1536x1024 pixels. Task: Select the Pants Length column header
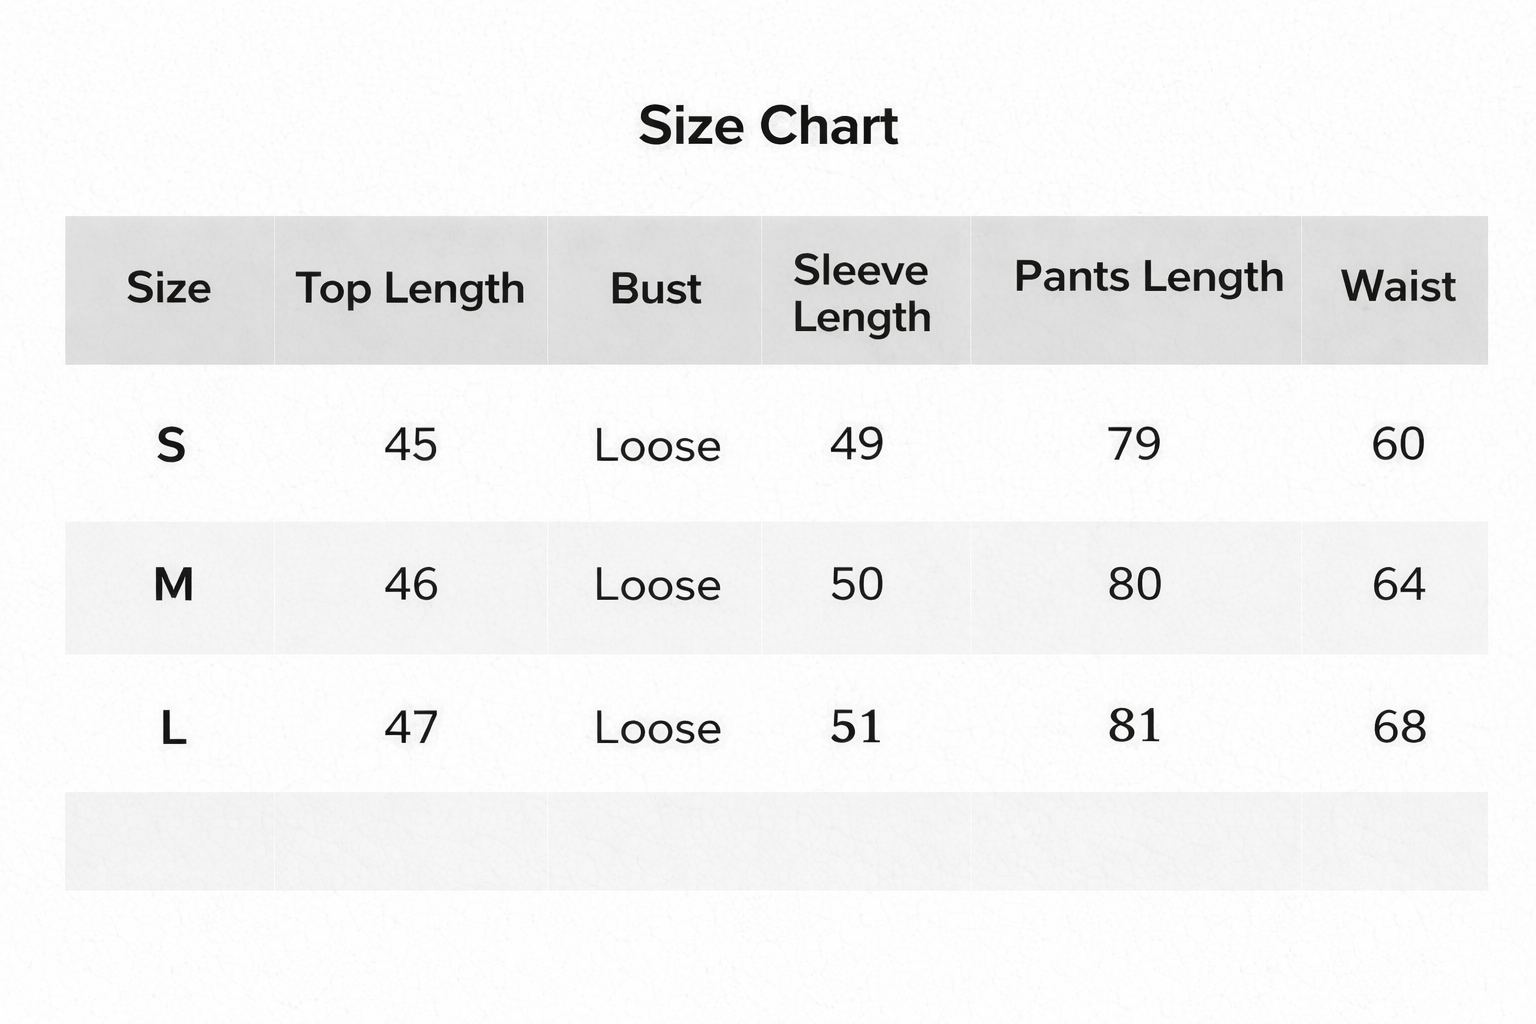coord(1148,276)
